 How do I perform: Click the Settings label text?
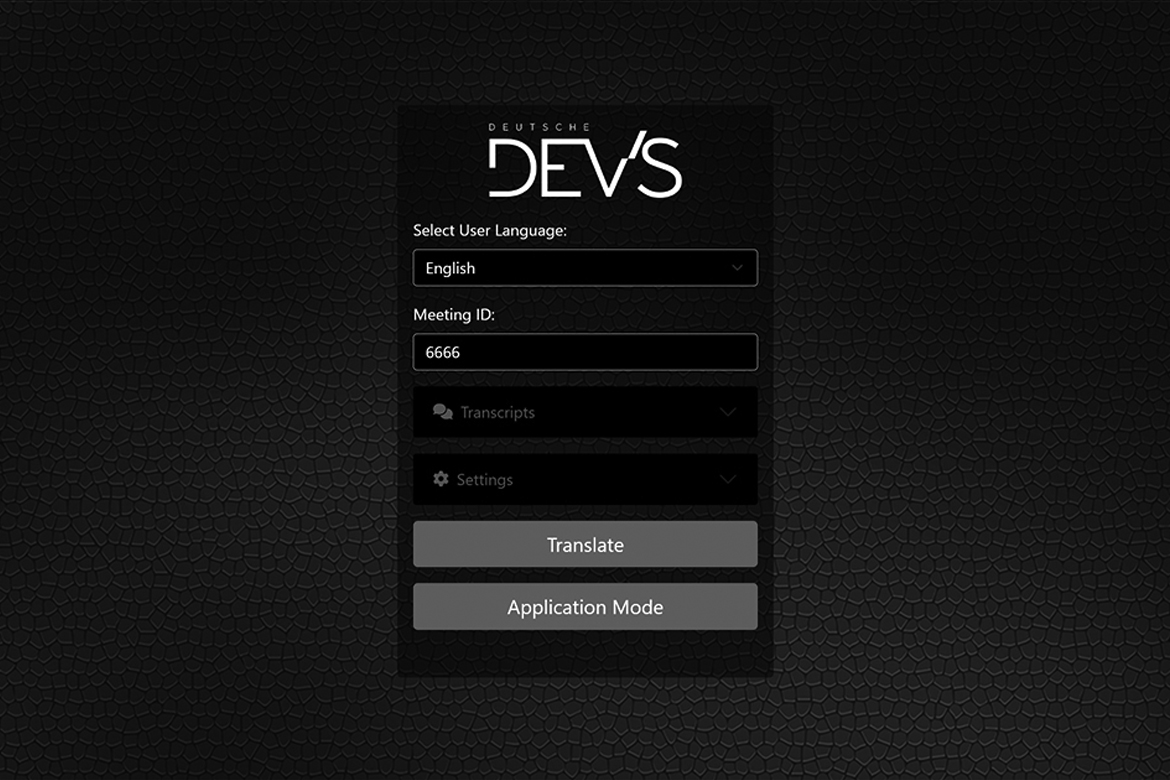click(x=484, y=480)
